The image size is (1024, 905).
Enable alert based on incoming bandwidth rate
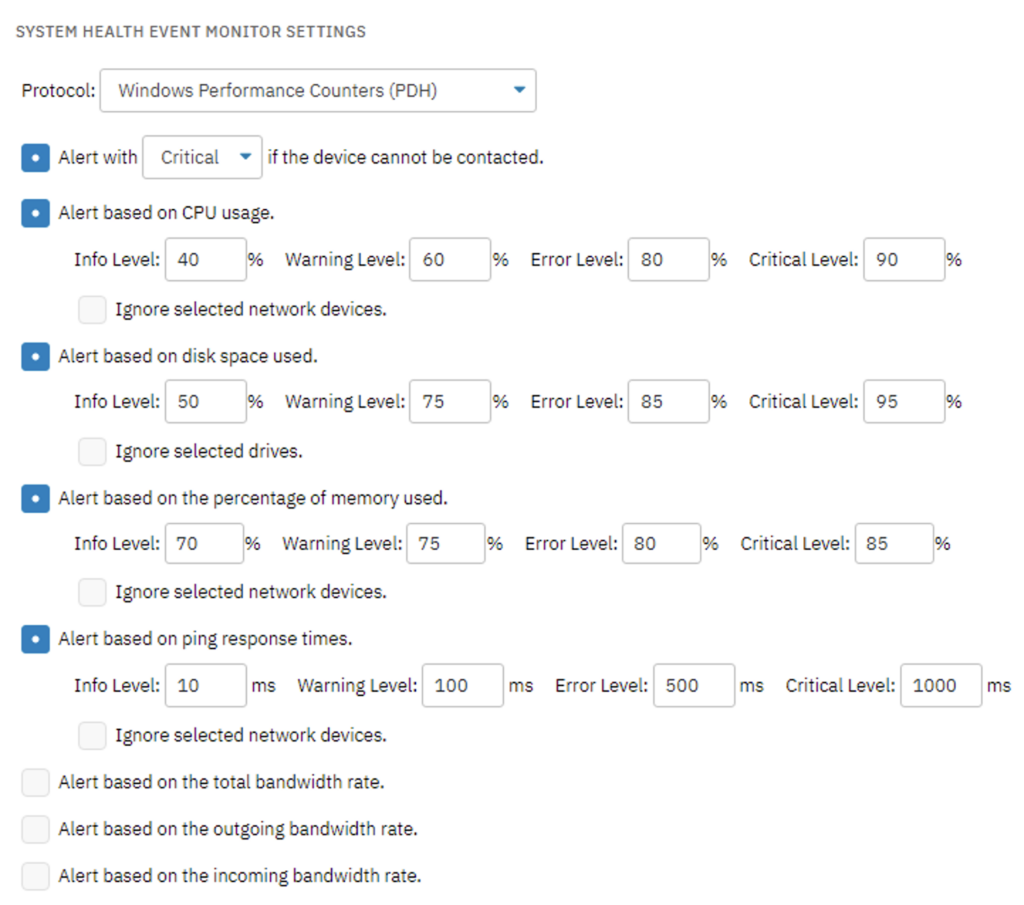click(35, 876)
